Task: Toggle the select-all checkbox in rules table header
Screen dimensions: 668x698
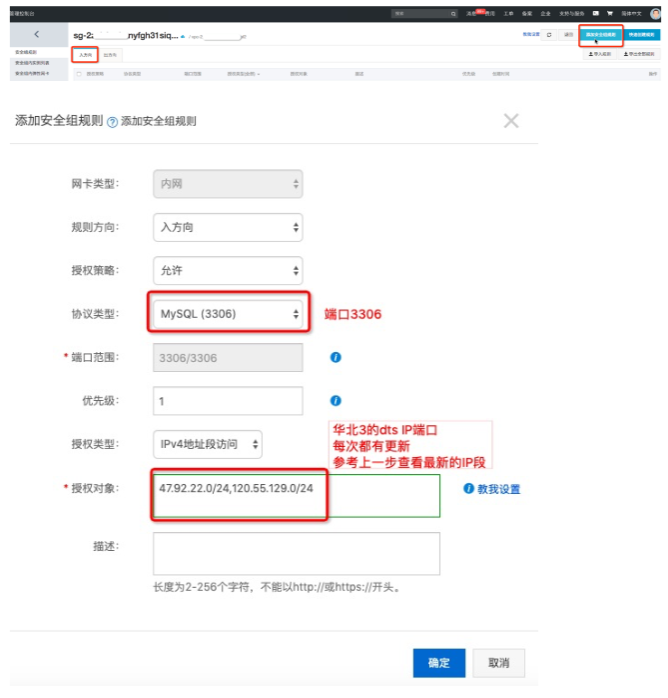Action: coord(79,74)
